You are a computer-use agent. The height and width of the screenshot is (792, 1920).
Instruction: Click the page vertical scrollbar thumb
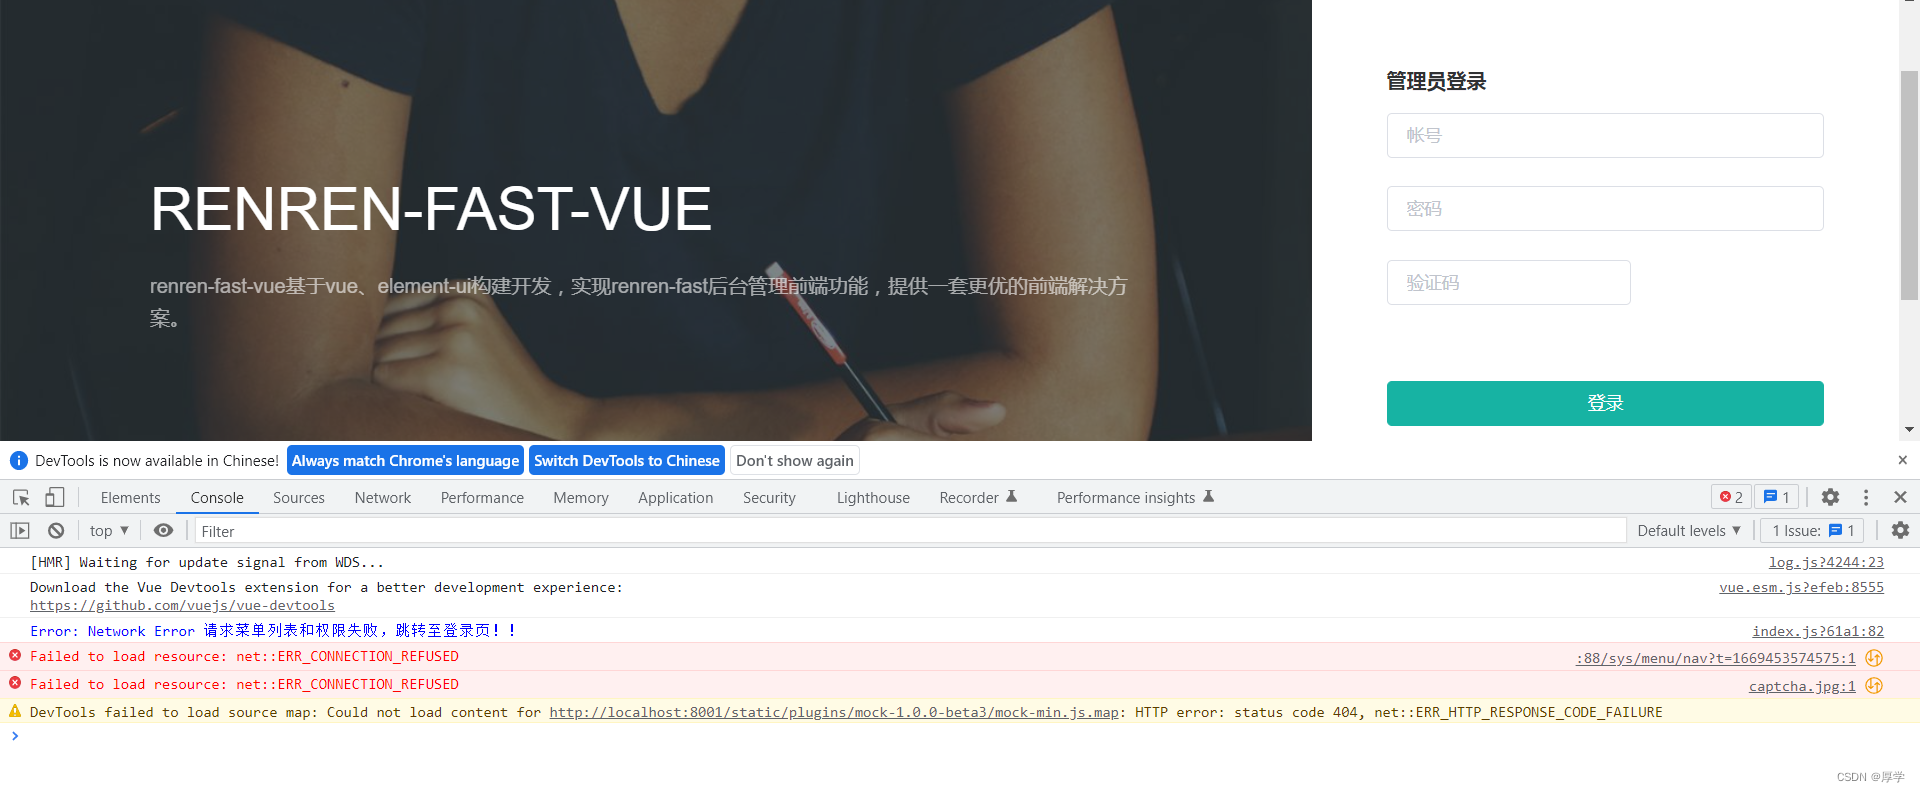point(1909,185)
